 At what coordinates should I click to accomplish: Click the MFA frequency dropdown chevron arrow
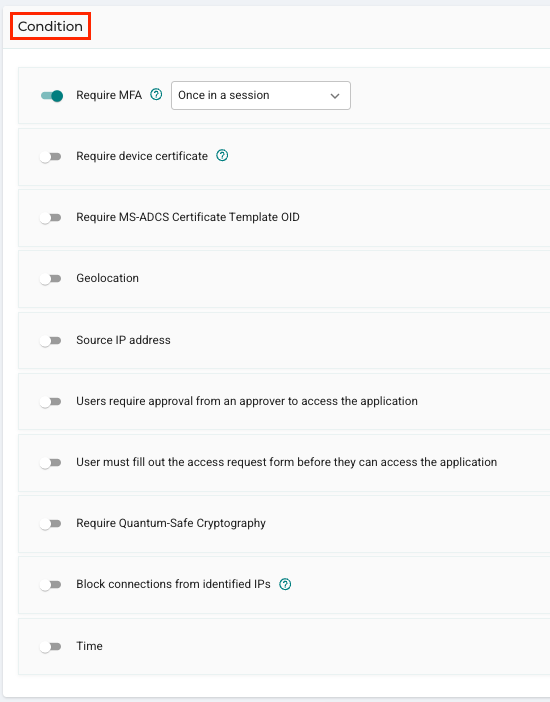point(335,96)
